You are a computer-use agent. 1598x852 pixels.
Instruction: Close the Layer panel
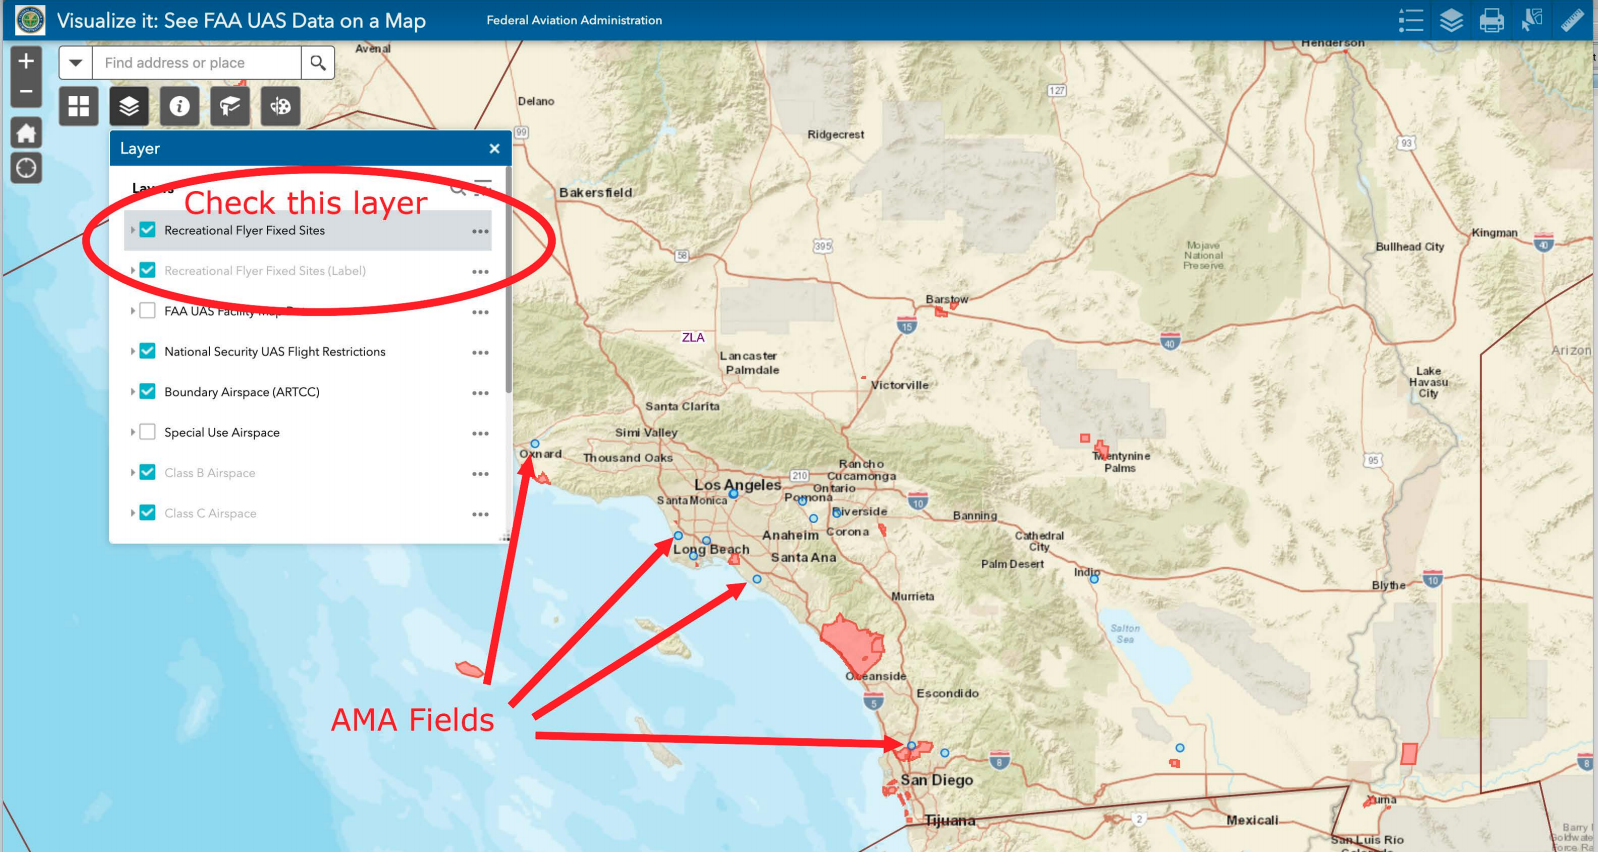(x=494, y=148)
